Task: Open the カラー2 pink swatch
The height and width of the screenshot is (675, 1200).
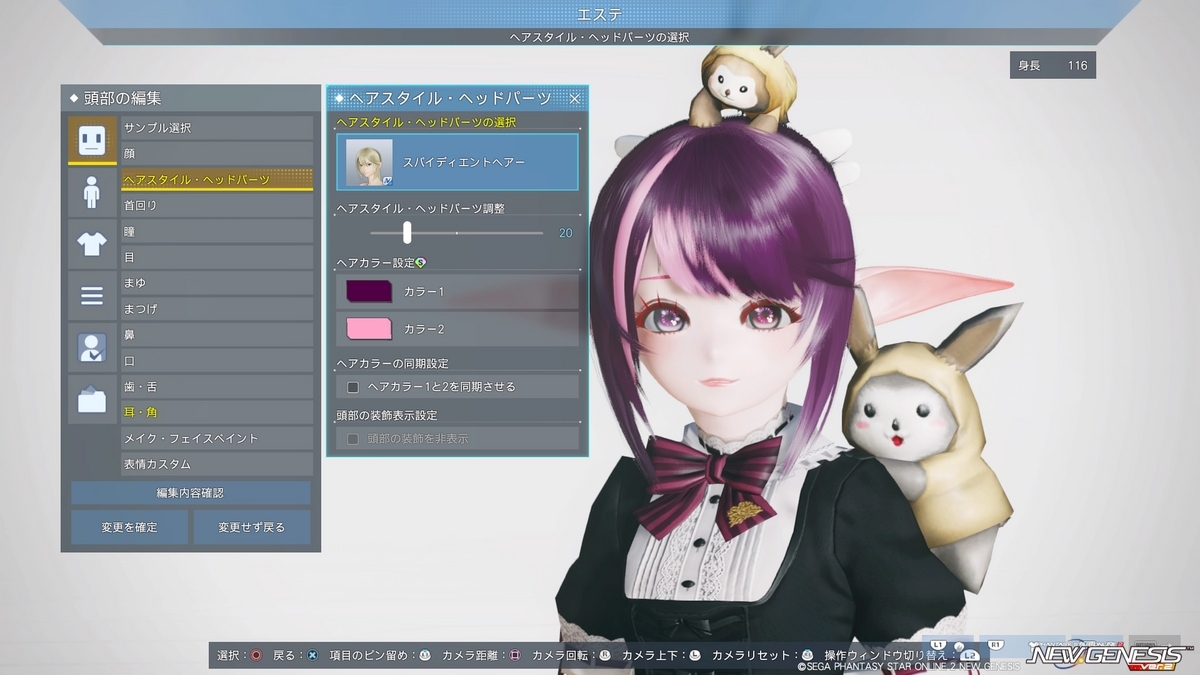Action: tap(369, 328)
